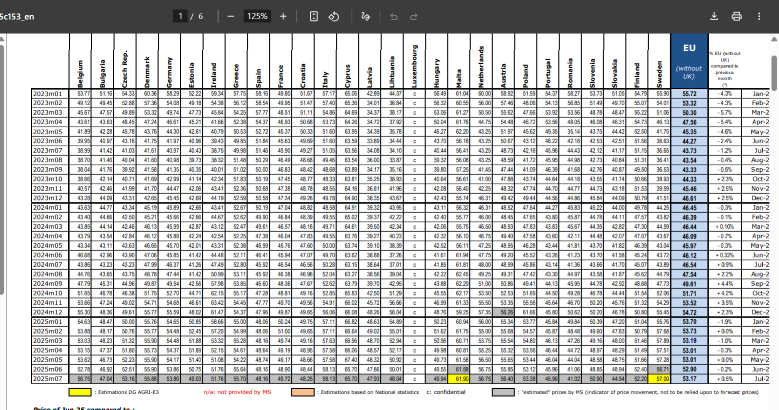Click the Portugal column header

(x=548, y=73)
